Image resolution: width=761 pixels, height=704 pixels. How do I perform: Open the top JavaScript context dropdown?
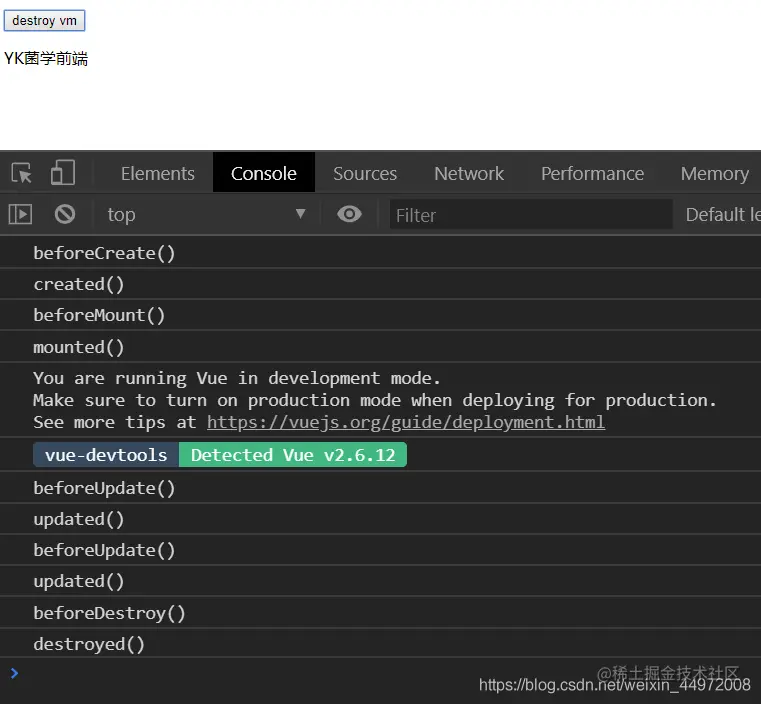[x=206, y=214]
